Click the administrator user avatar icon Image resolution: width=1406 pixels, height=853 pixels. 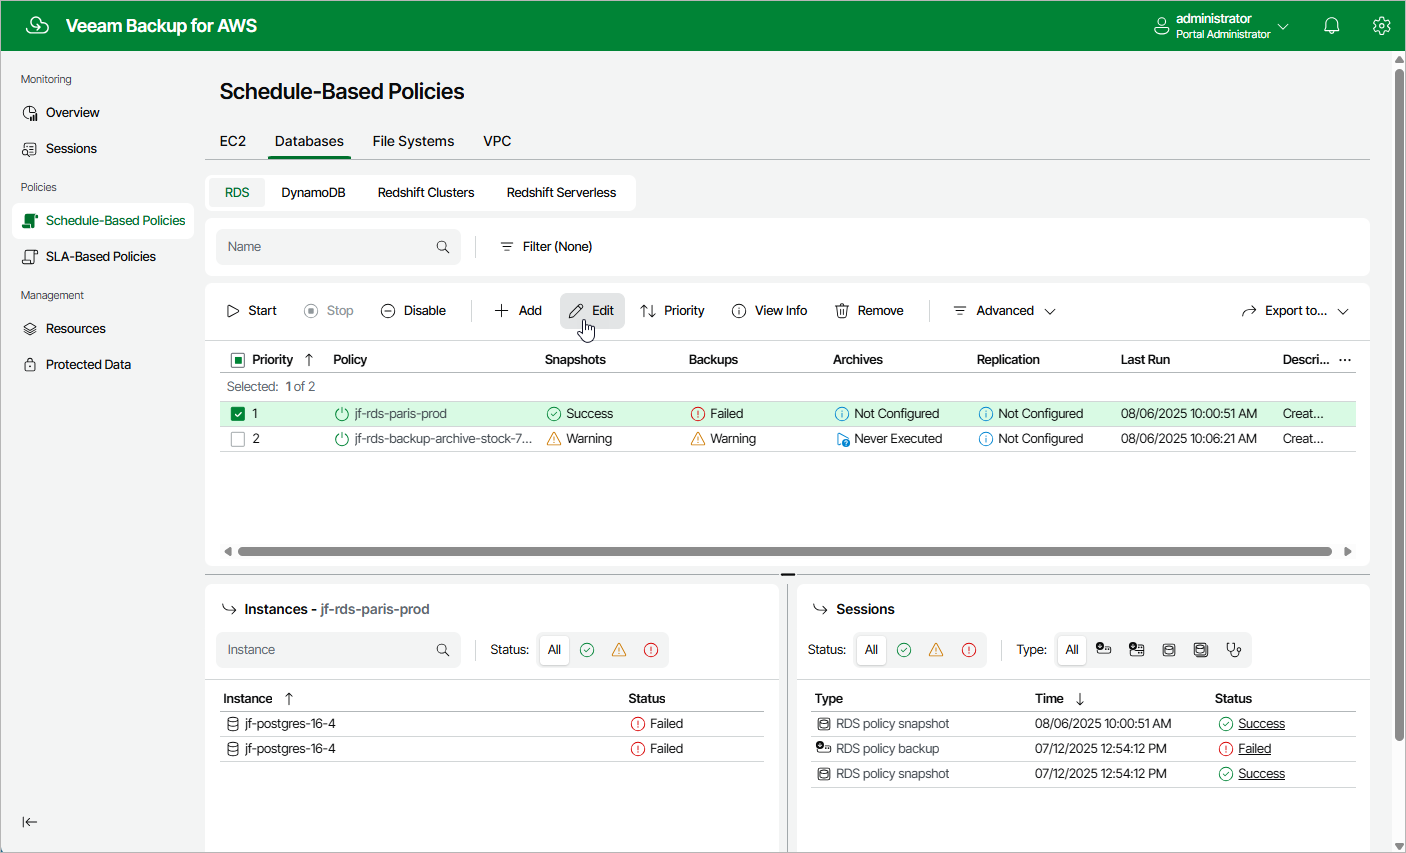(x=1161, y=26)
